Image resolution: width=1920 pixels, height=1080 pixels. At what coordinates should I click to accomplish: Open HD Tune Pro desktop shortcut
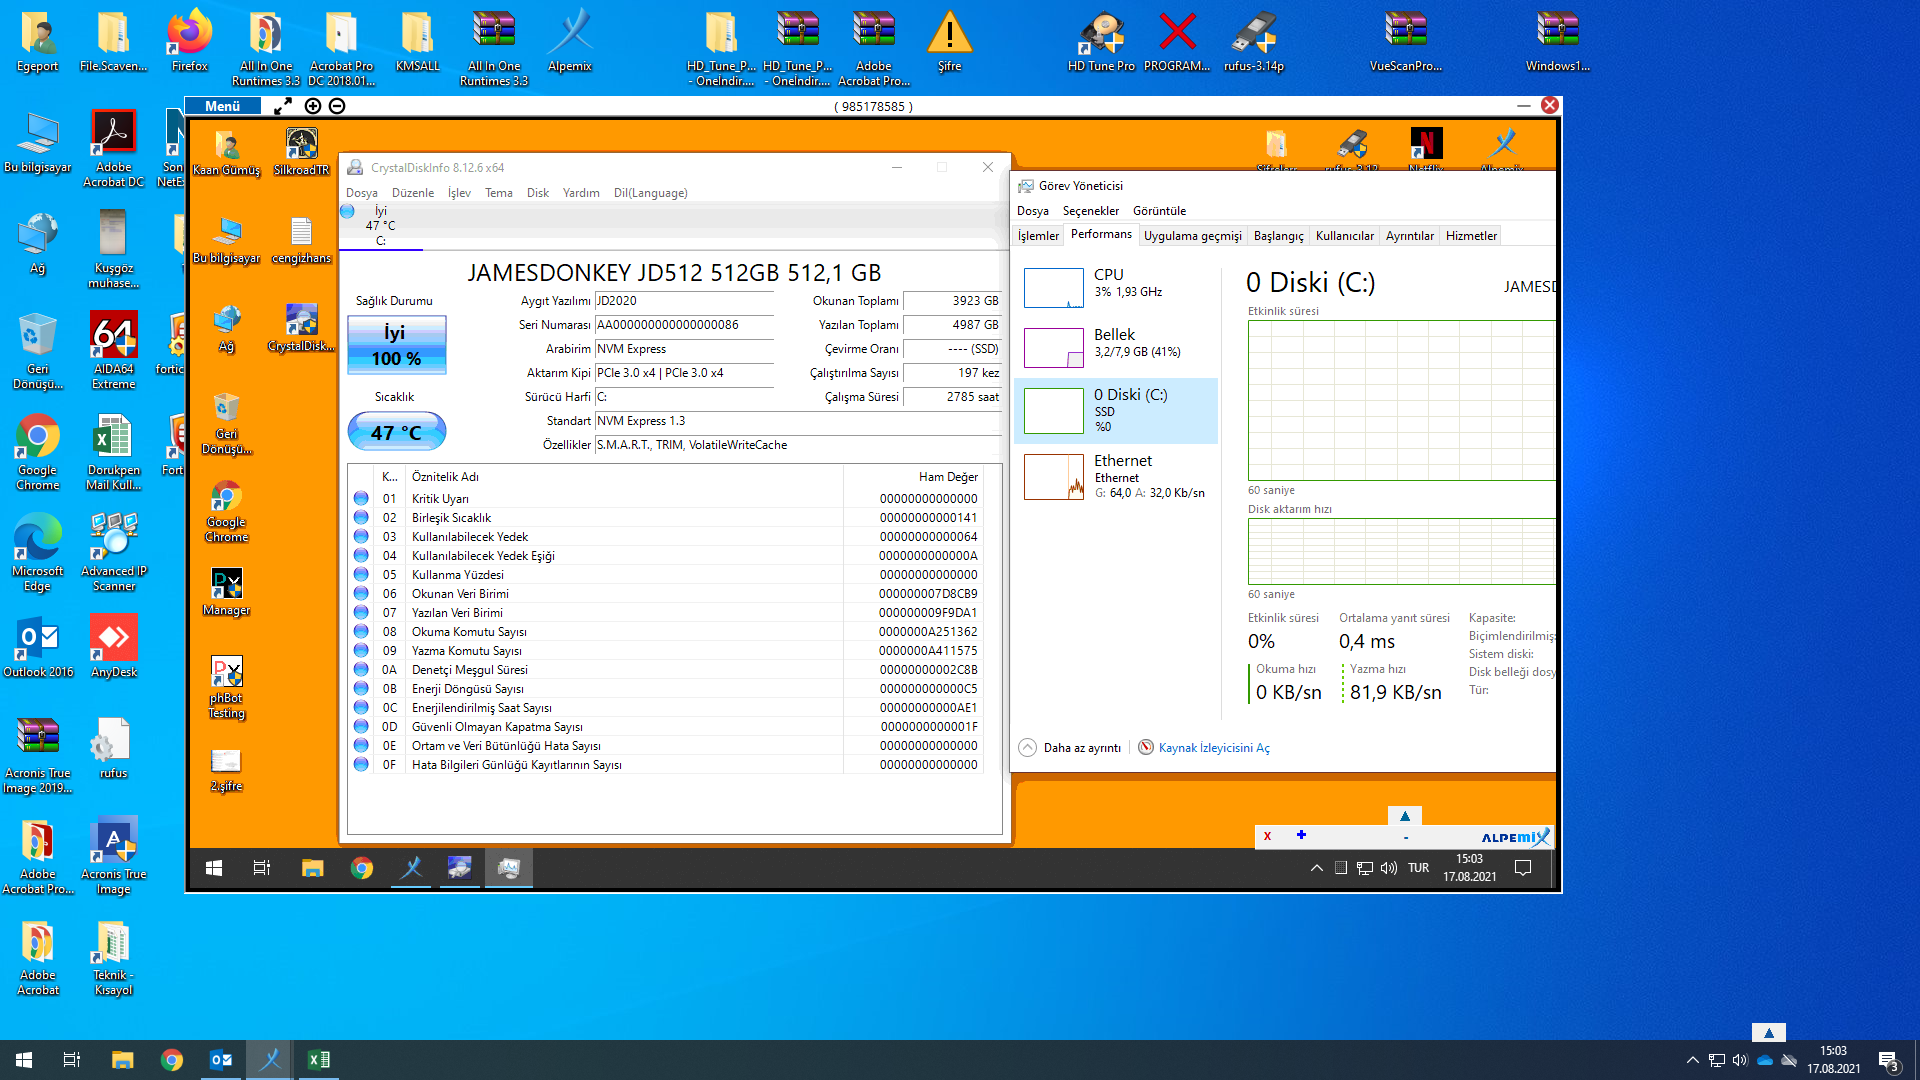1101,42
